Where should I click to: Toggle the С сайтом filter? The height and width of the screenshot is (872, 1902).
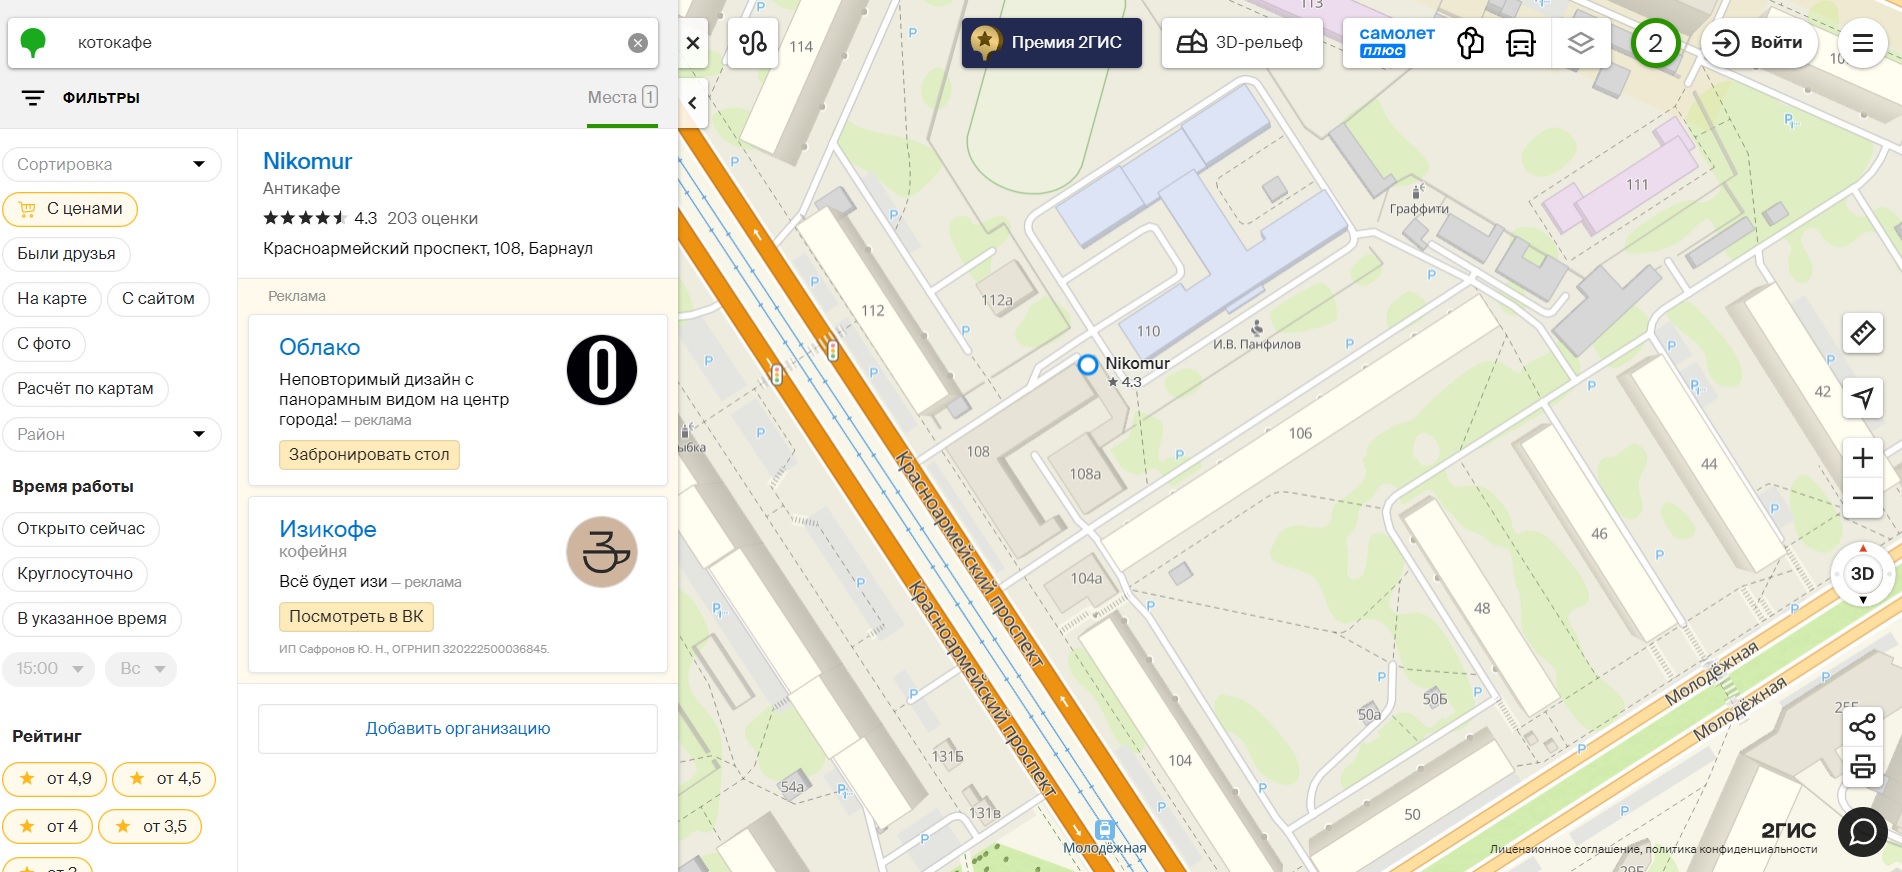[x=158, y=299]
